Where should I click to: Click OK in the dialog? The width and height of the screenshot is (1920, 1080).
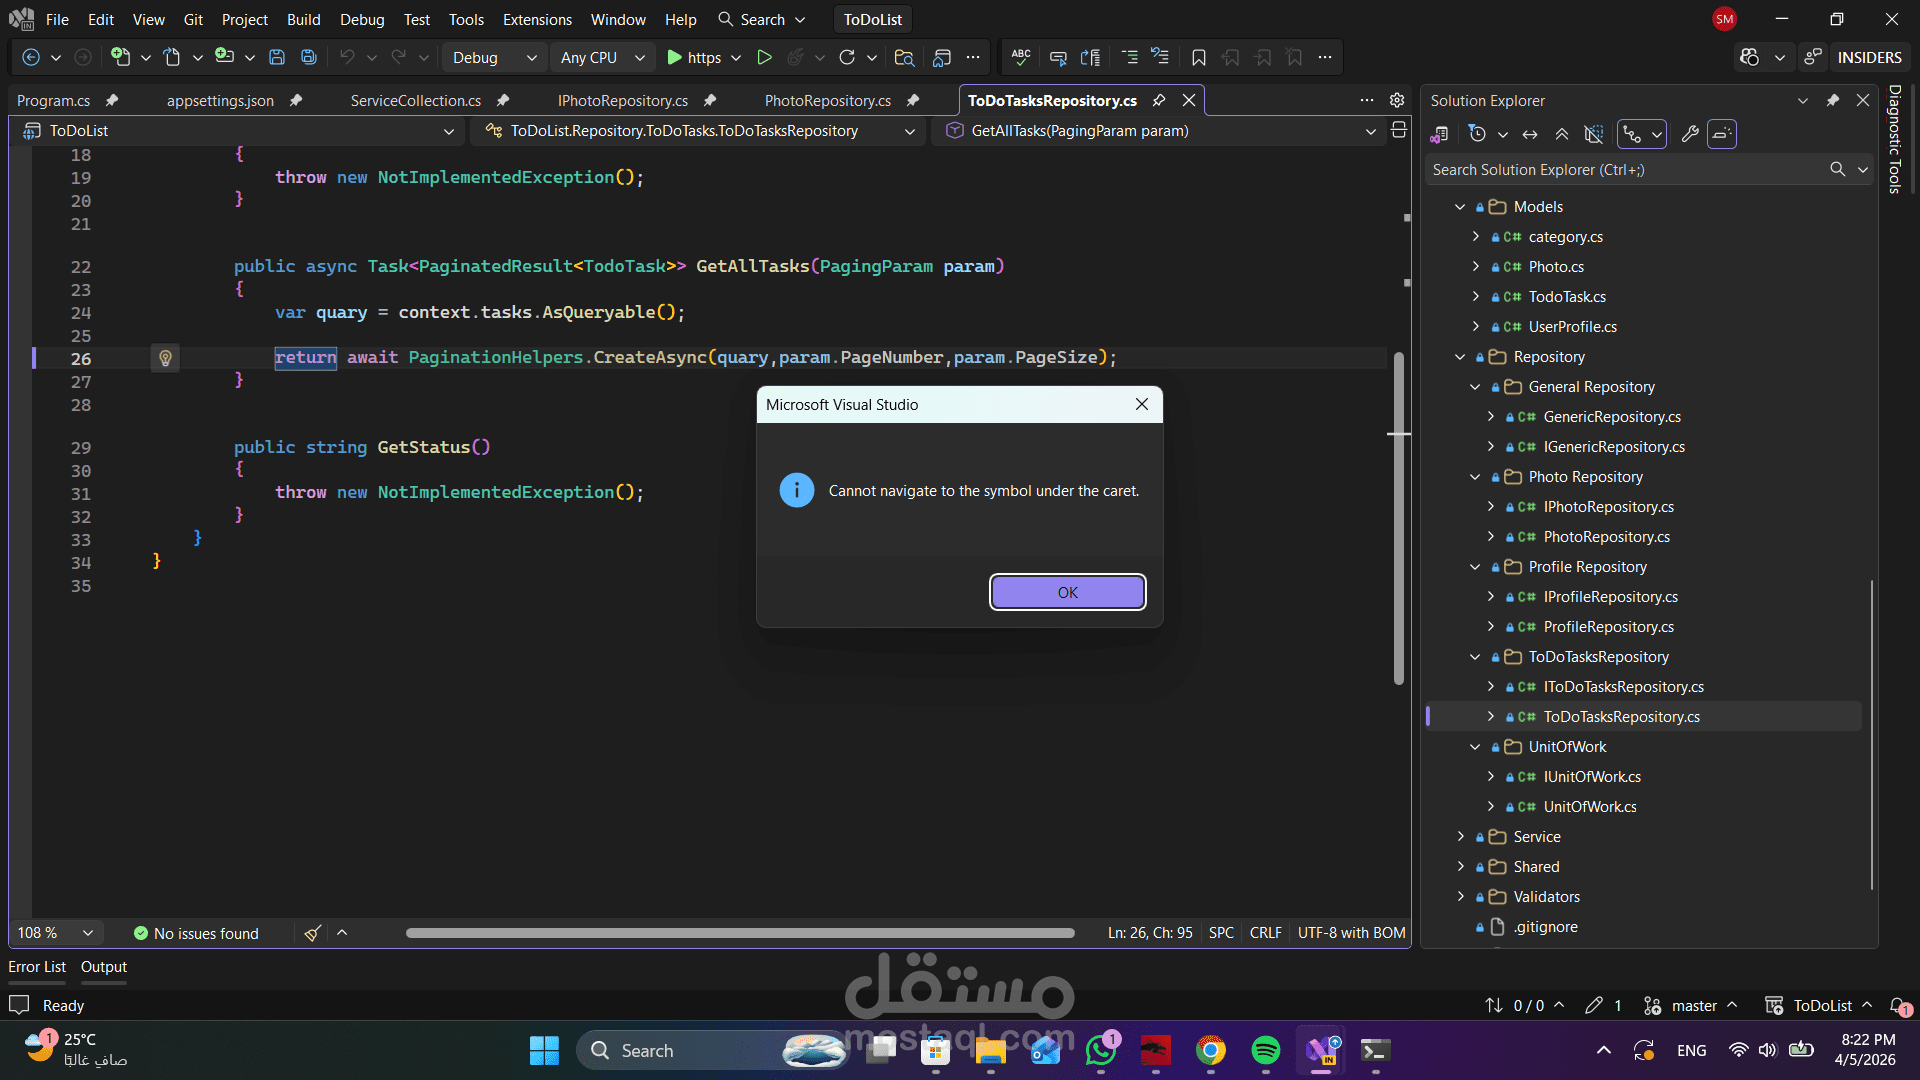point(1067,592)
